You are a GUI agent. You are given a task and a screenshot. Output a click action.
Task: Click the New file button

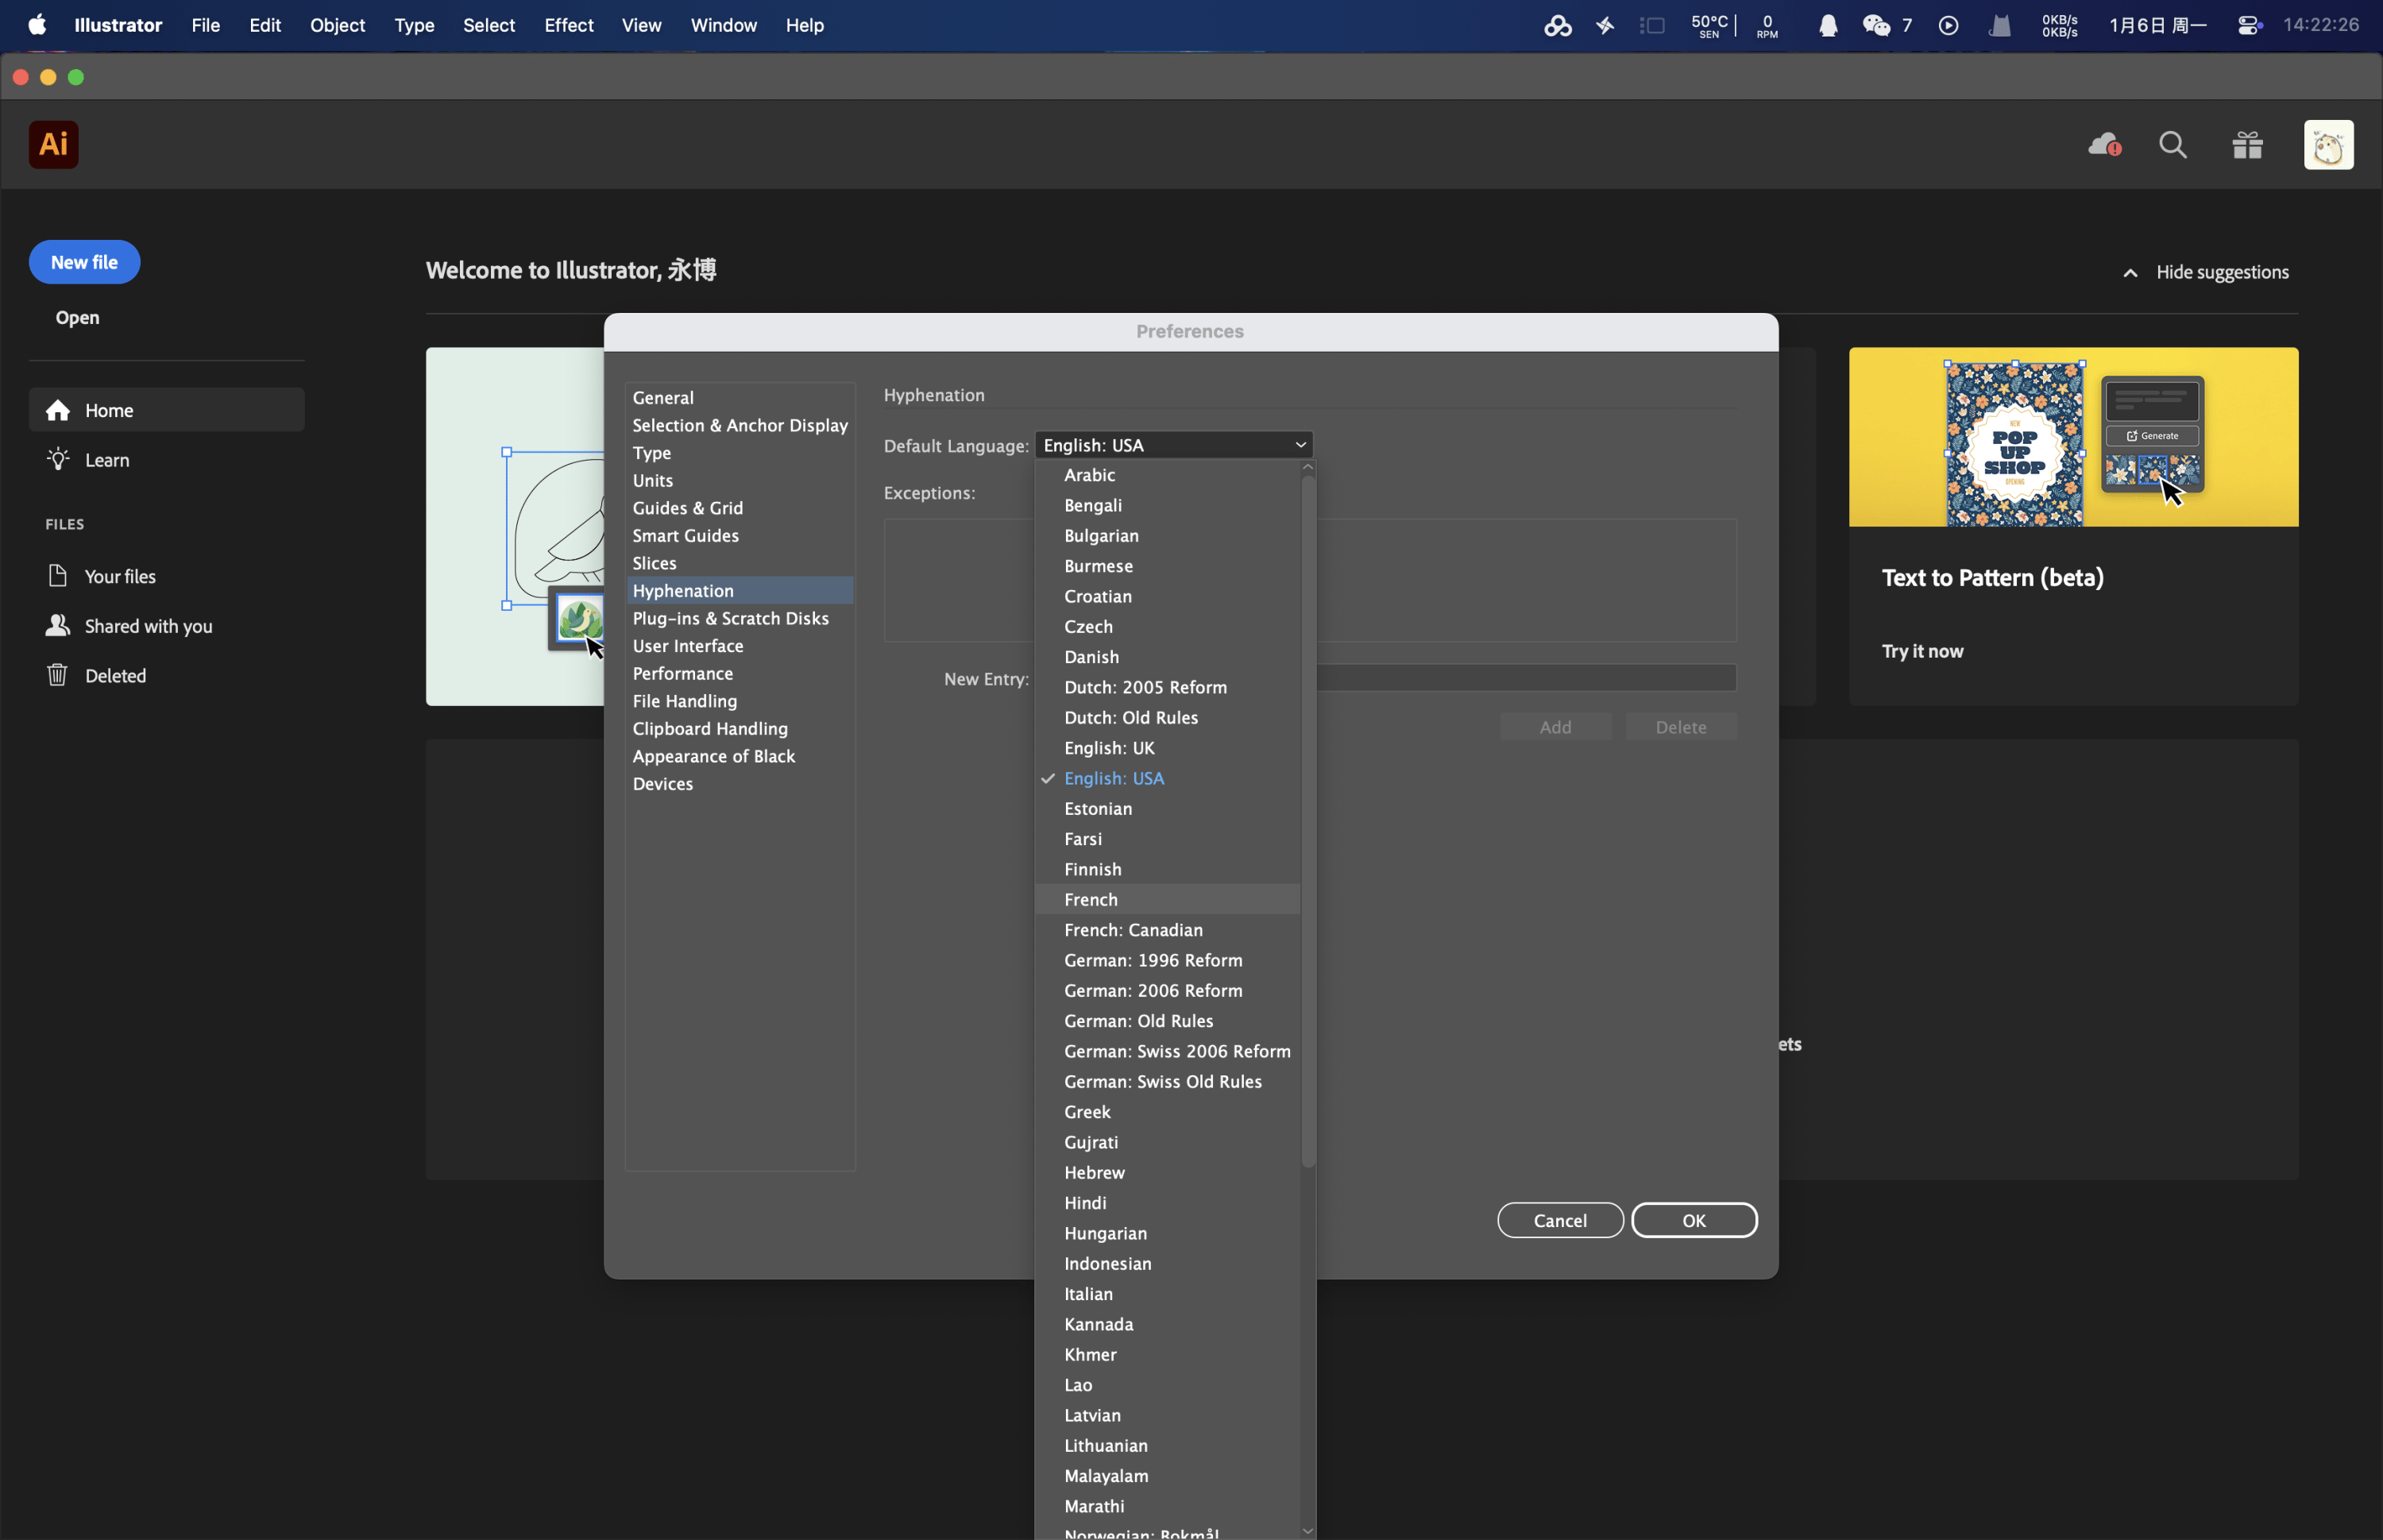tap(84, 262)
